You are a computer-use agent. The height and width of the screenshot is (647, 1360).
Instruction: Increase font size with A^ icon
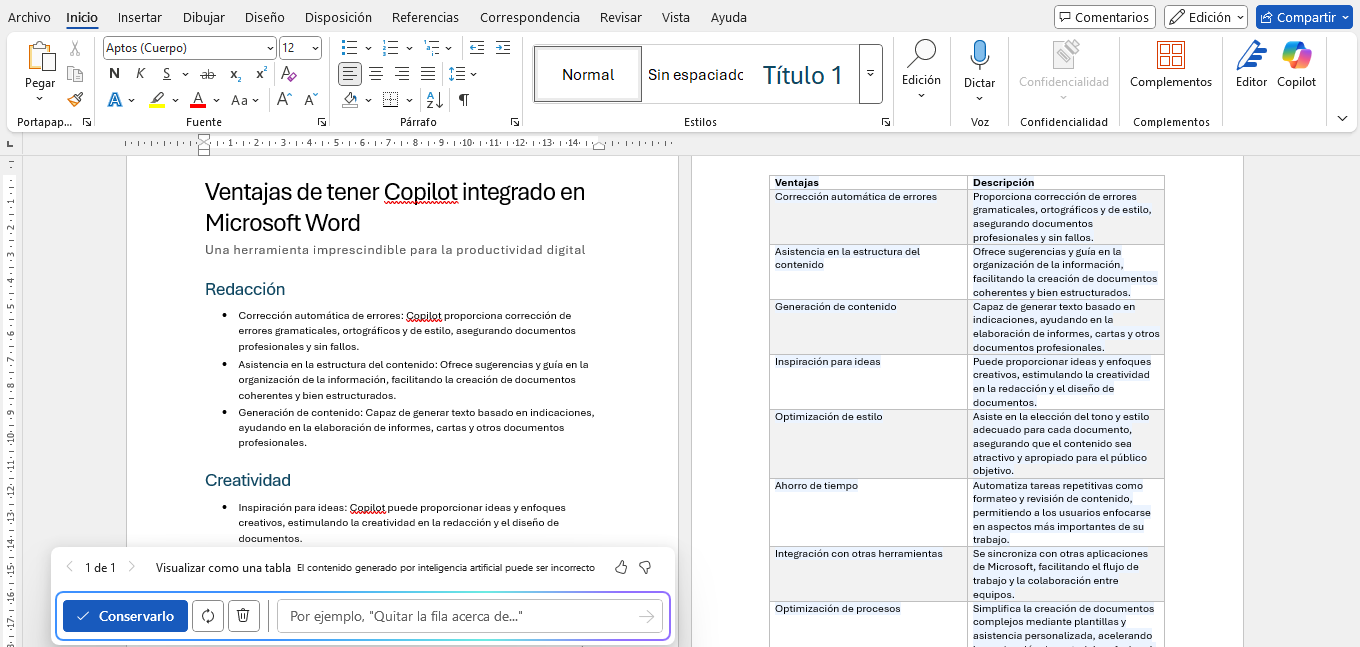tap(284, 99)
